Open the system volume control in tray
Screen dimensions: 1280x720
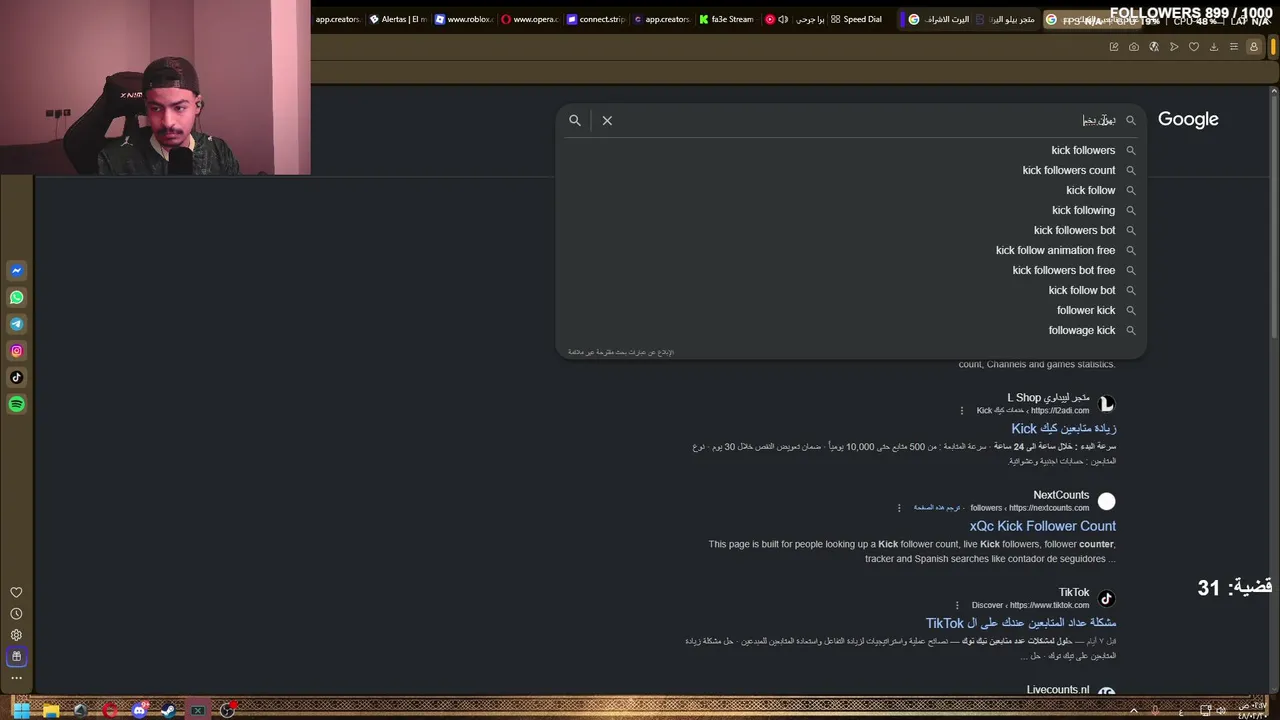[1220, 711]
